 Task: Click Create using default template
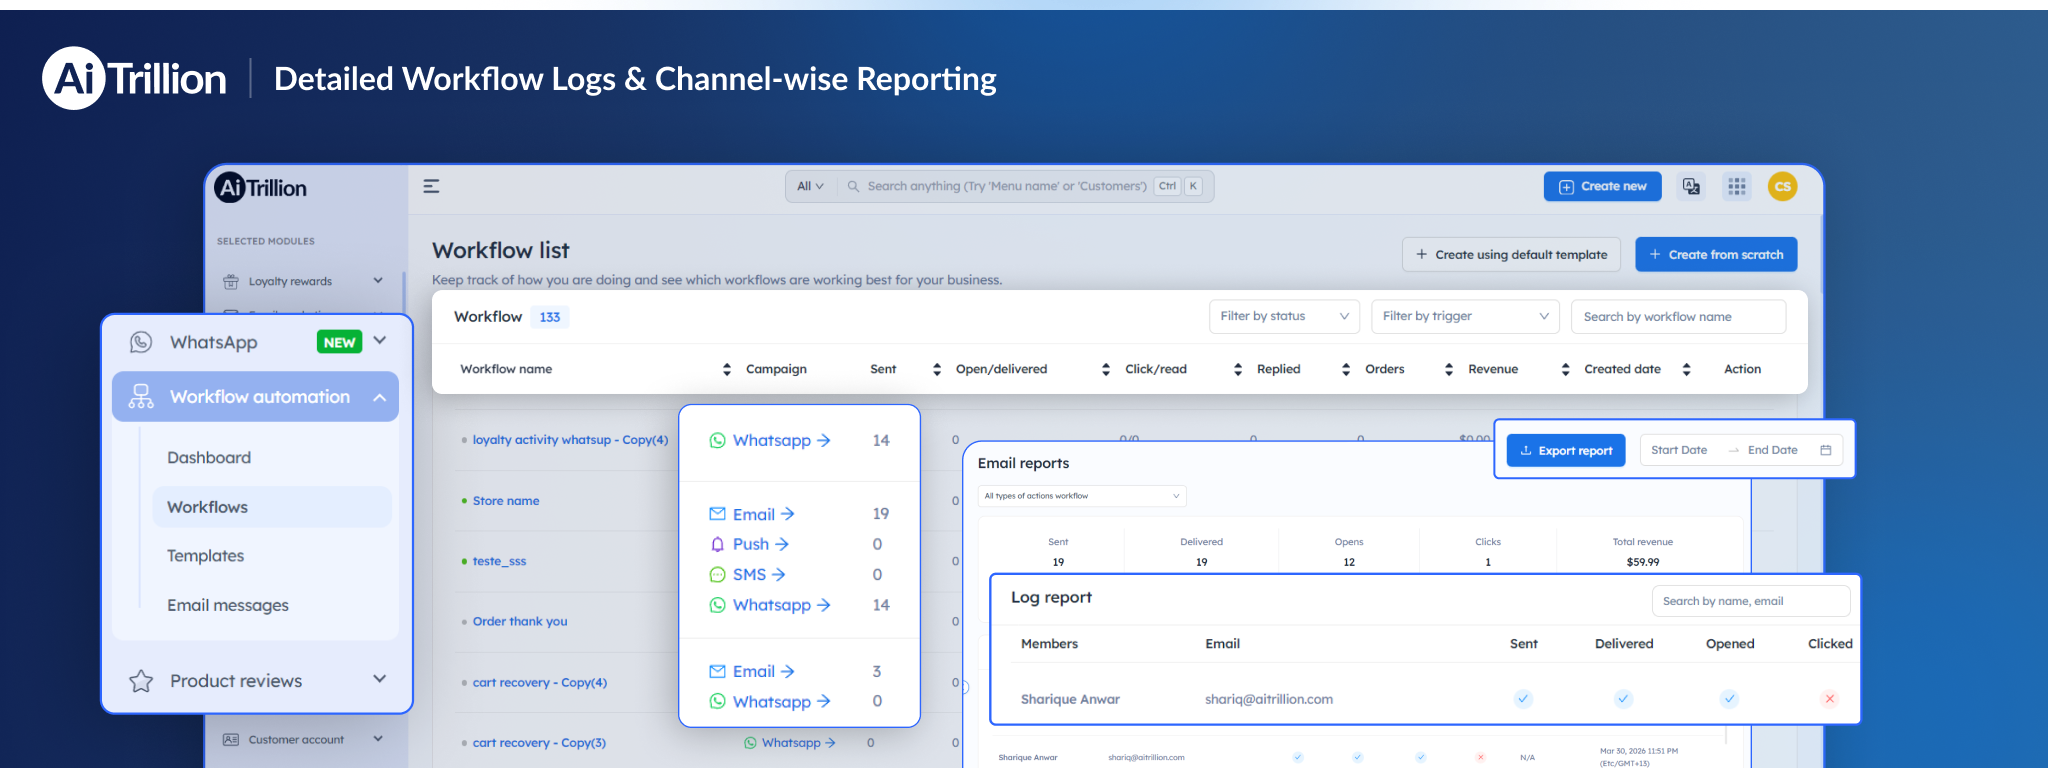coord(1511,254)
